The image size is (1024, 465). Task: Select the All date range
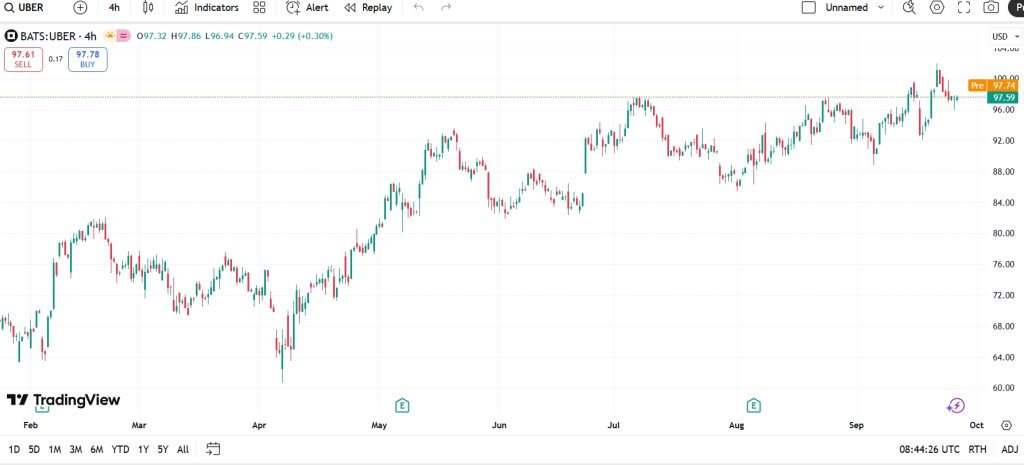pos(184,449)
